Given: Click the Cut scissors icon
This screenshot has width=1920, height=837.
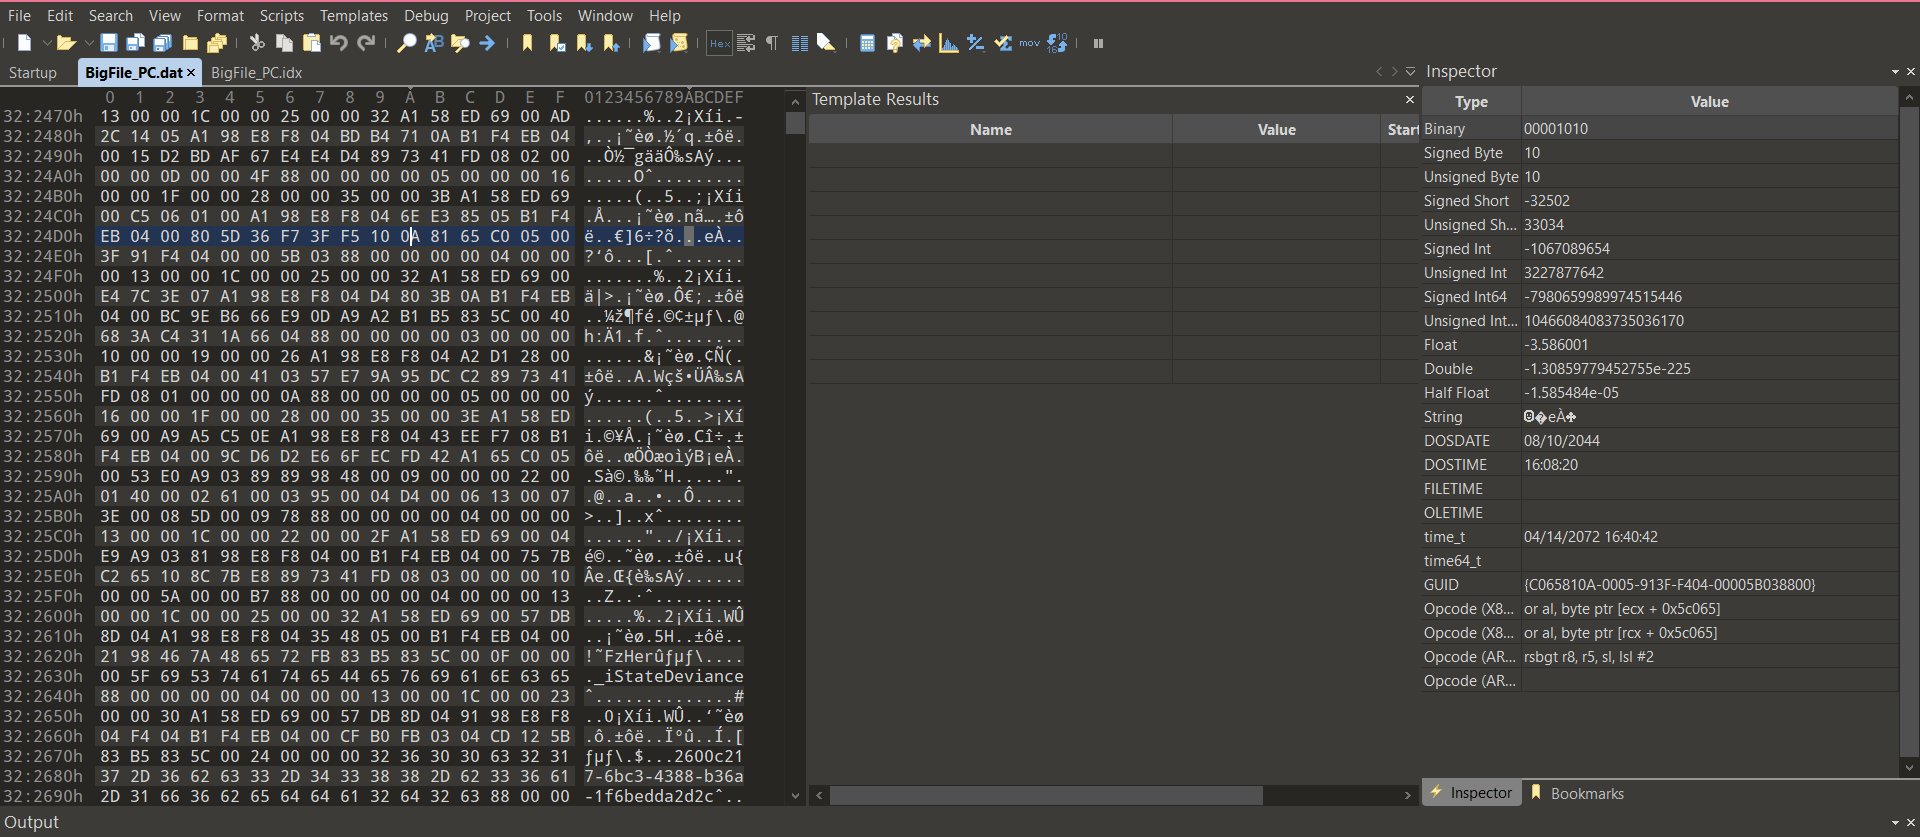Looking at the screenshot, I should [x=257, y=43].
